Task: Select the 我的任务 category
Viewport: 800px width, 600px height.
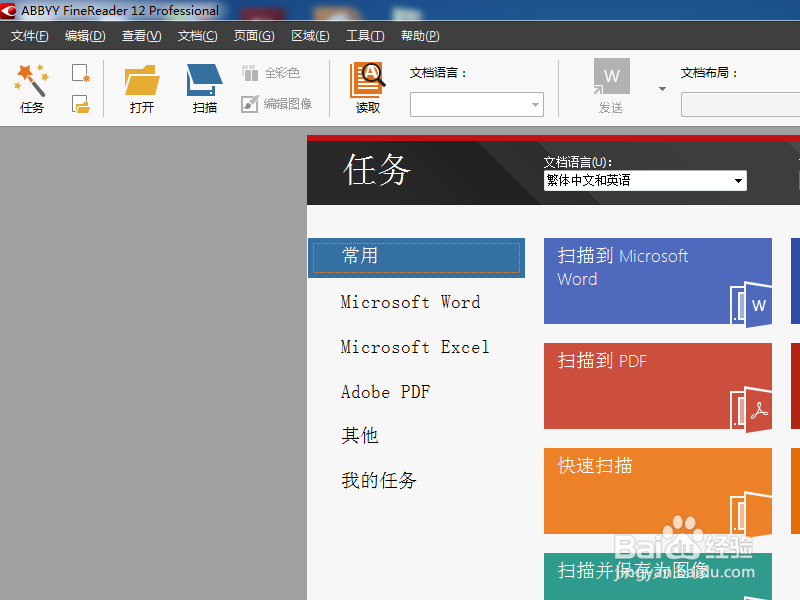Action: 379,481
